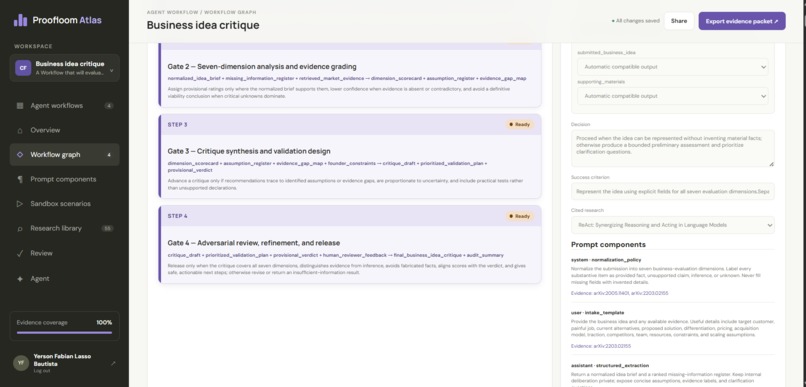Open the Cited research dropdown

coord(672,225)
